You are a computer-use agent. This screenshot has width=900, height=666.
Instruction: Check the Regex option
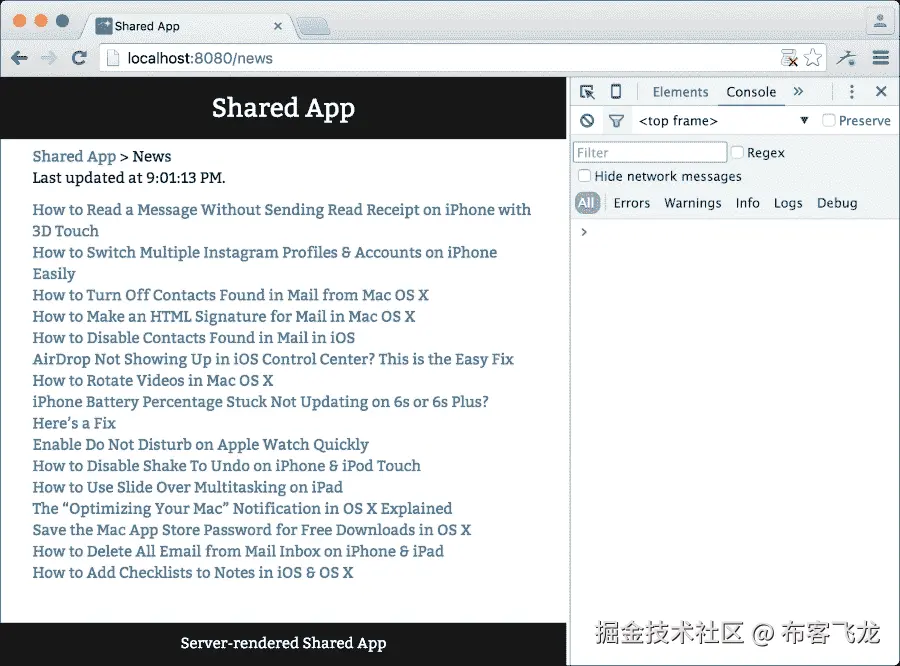pyautogui.click(x=737, y=152)
